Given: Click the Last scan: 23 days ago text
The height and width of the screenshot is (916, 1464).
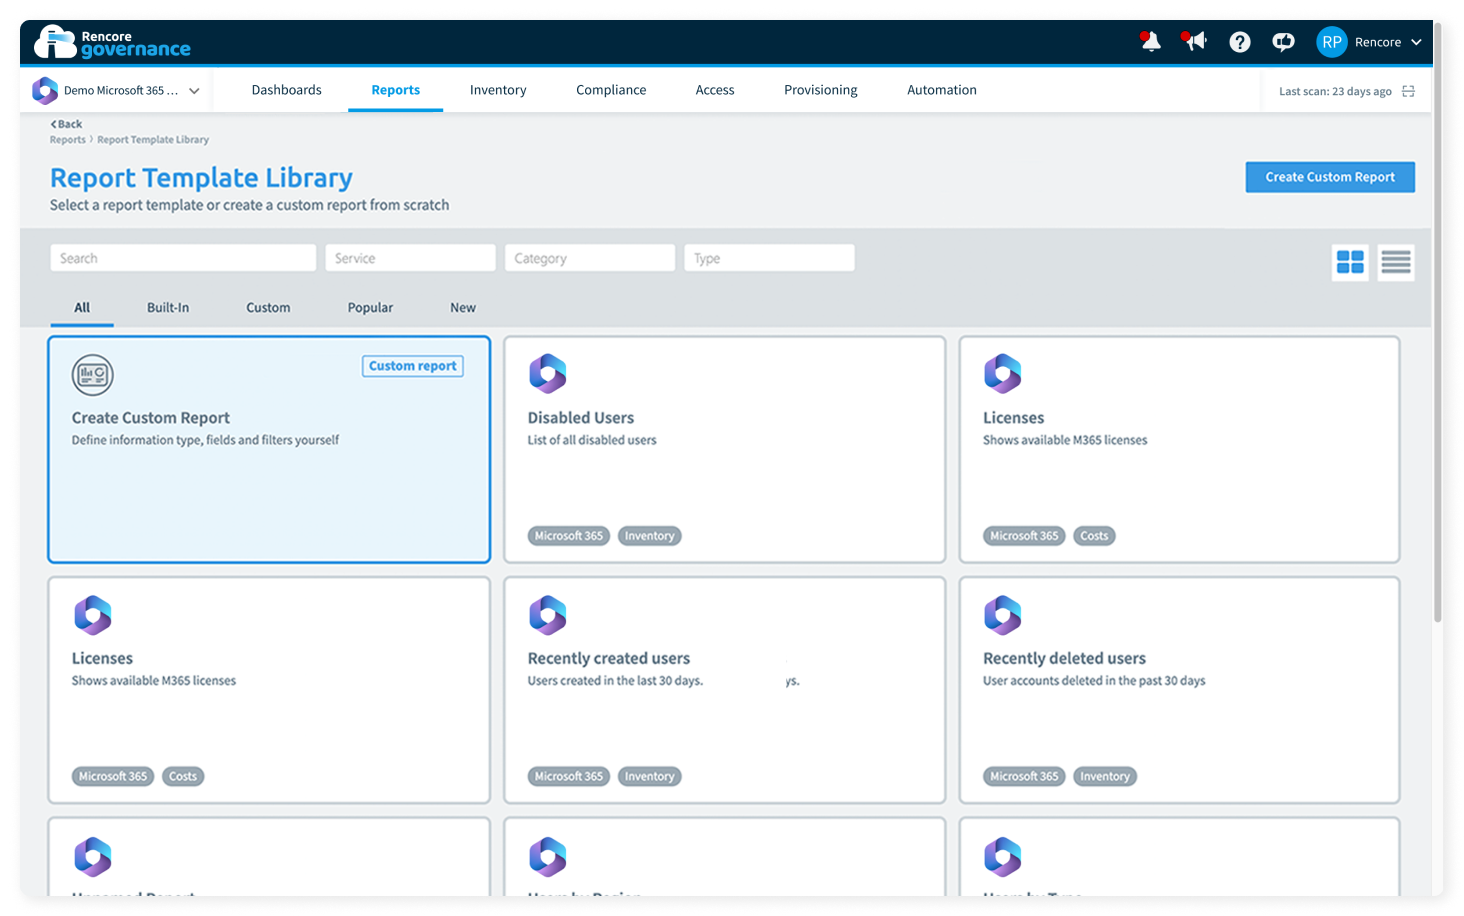Looking at the screenshot, I should (x=1335, y=91).
